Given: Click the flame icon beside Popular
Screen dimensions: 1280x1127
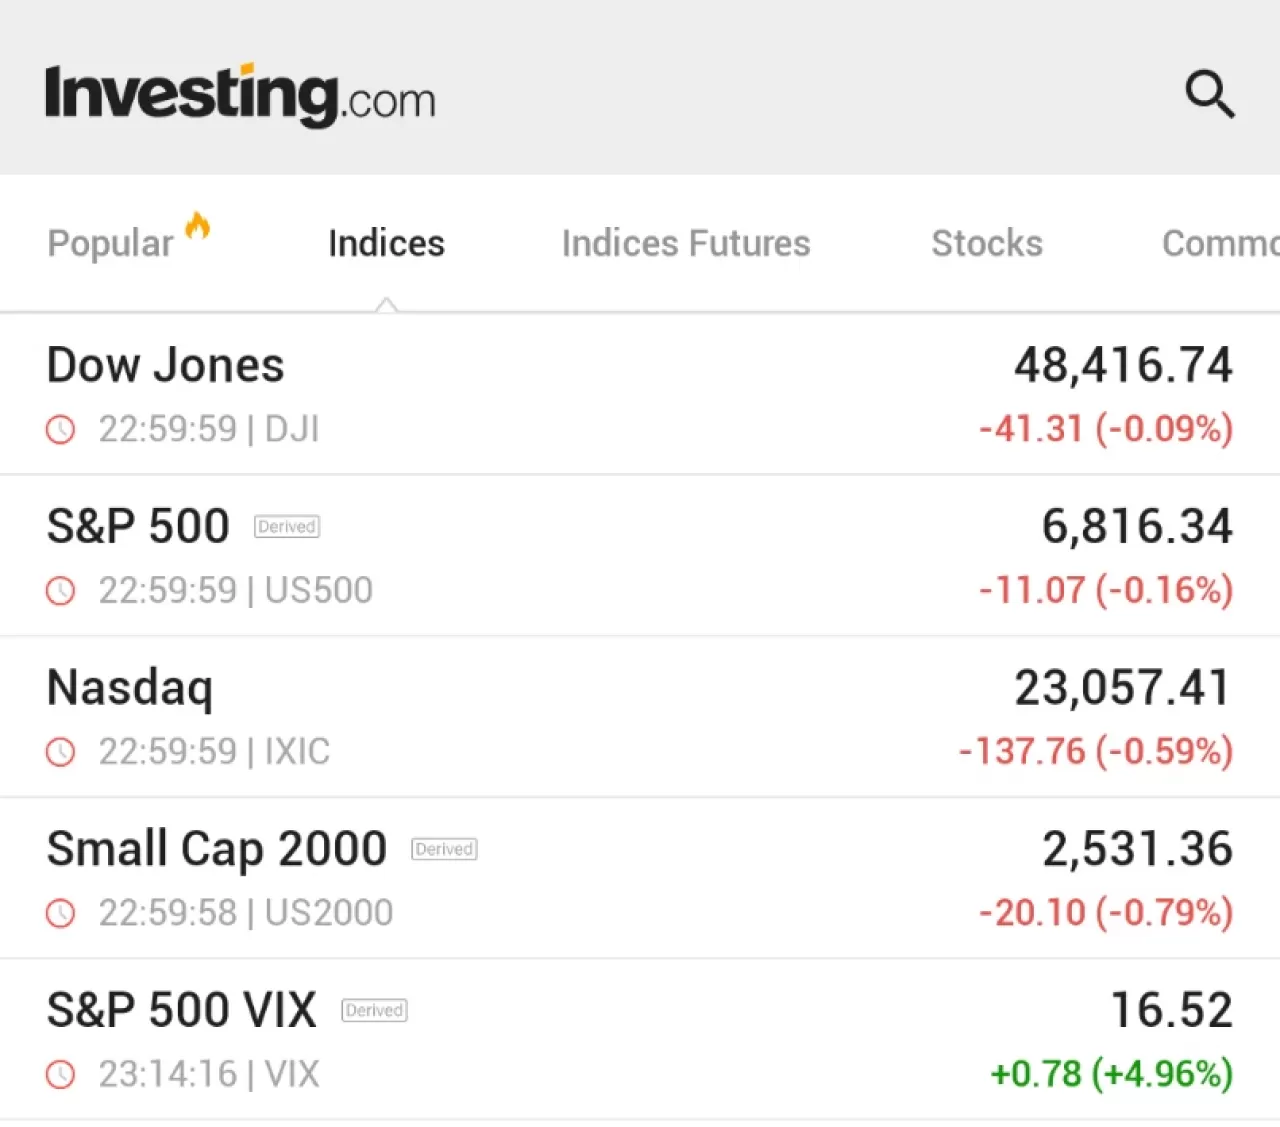Looking at the screenshot, I should [x=198, y=226].
